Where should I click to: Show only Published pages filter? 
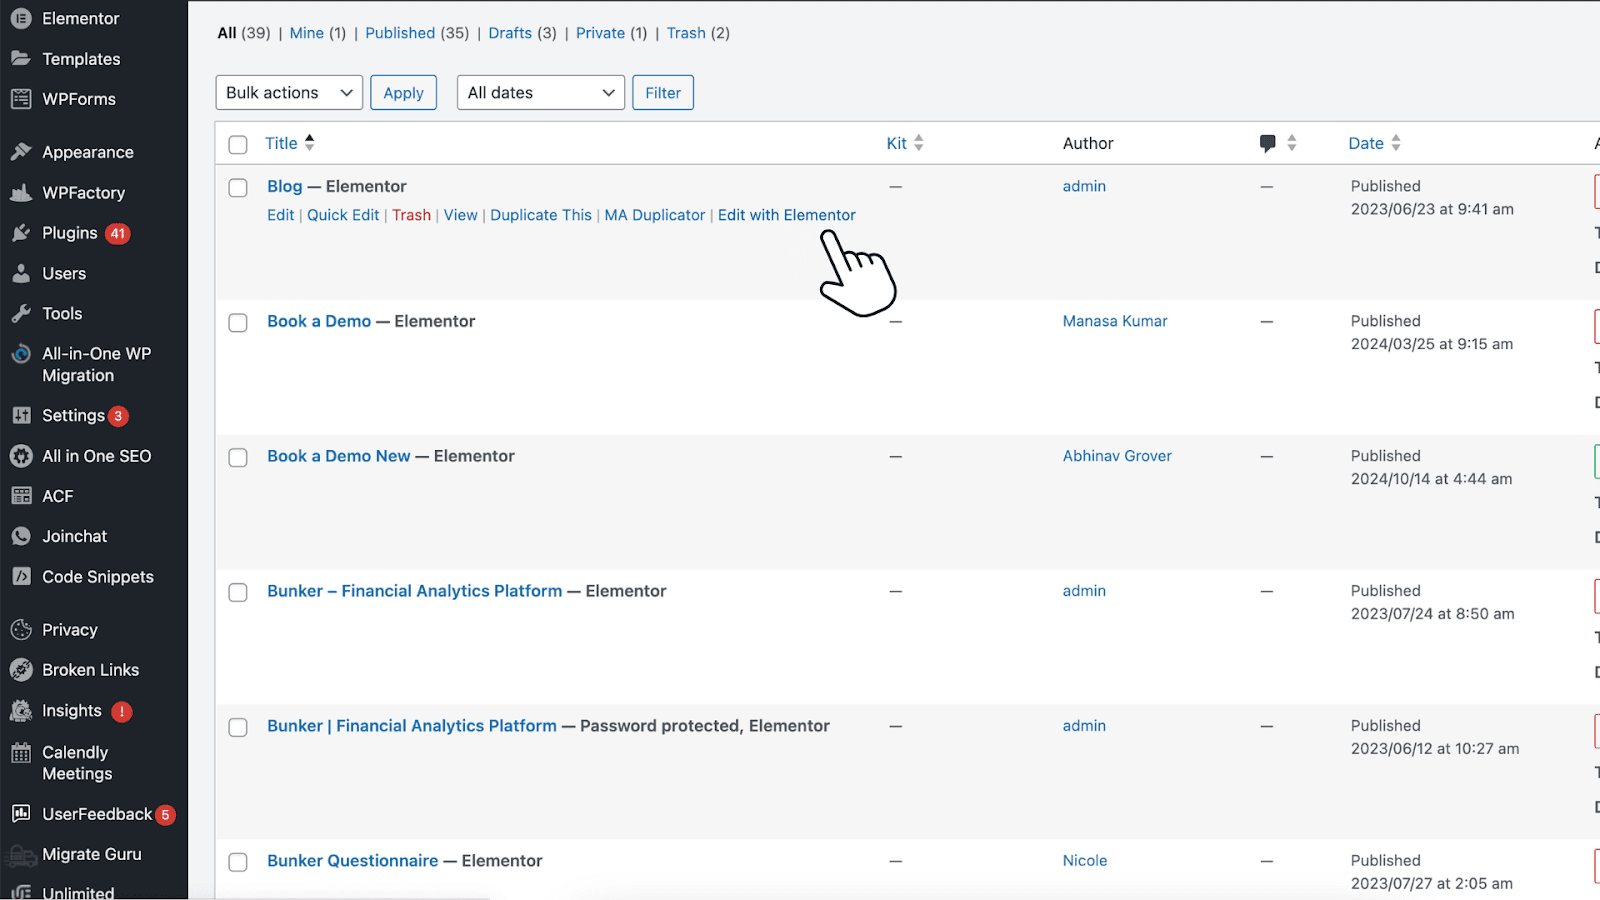[400, 33]
